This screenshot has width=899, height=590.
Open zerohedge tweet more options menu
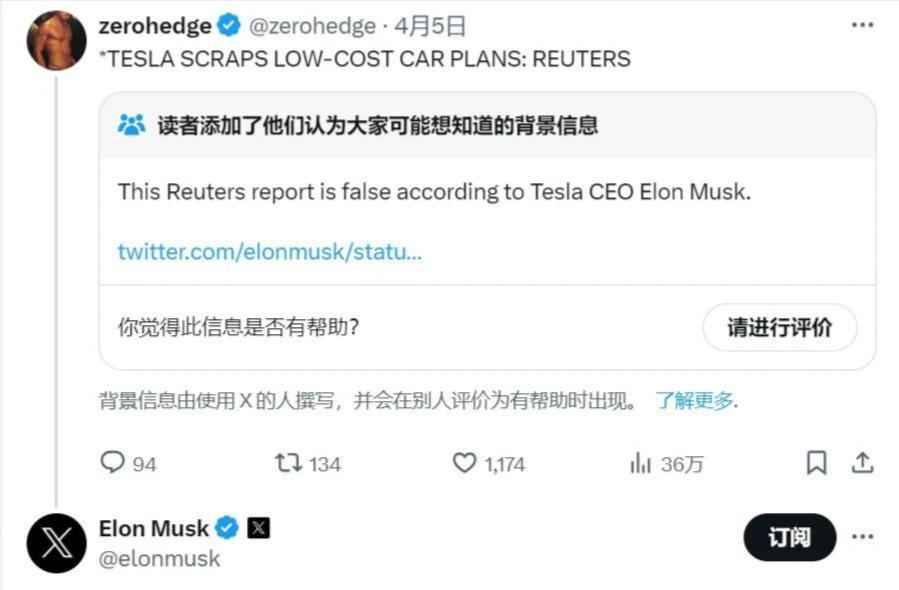pyautogui.click(x=862, y=25)
